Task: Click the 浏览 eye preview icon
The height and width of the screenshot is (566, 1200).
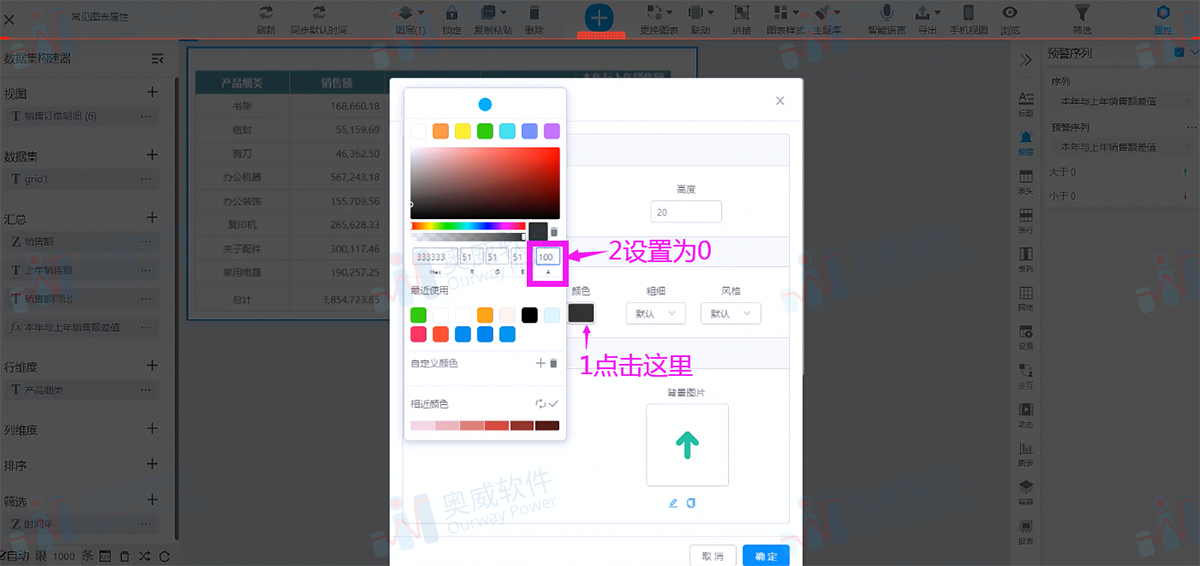Action: 1010,13
